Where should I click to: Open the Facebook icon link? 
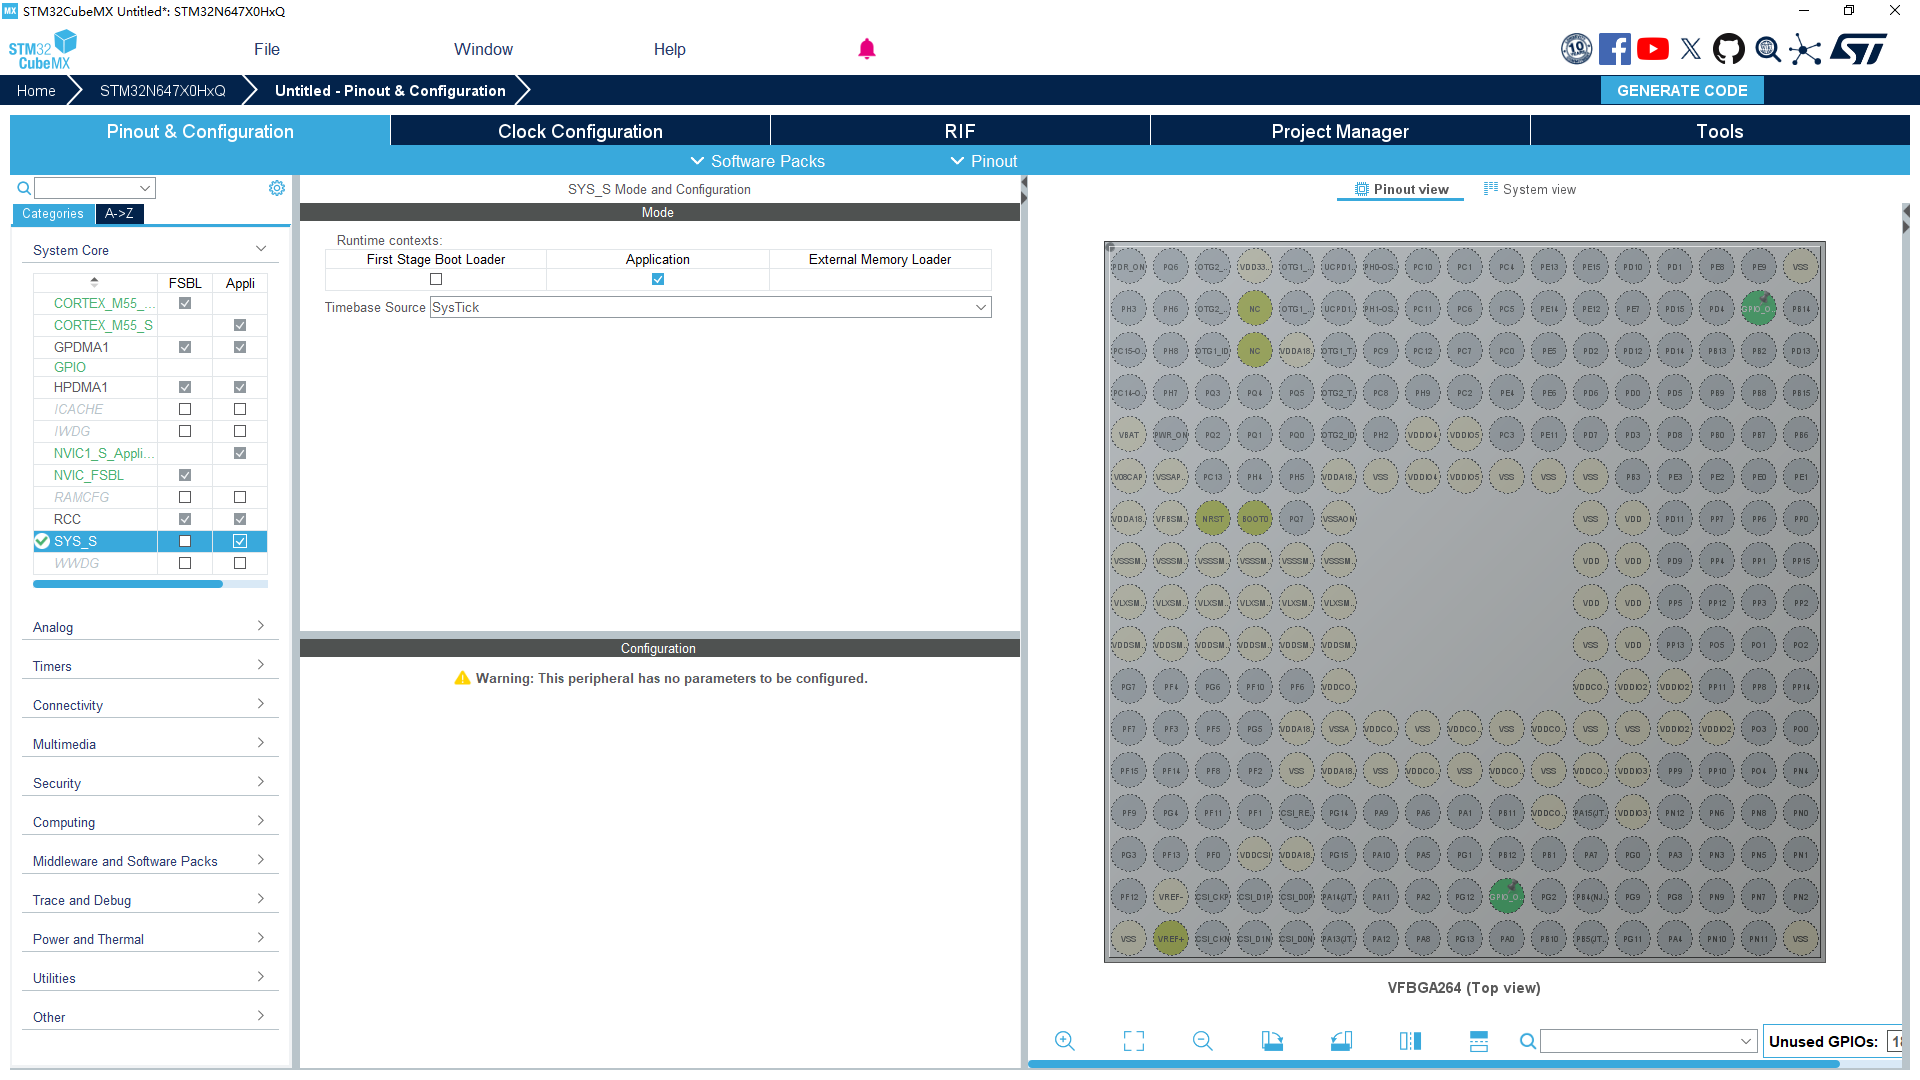[x=1614, y=49]
